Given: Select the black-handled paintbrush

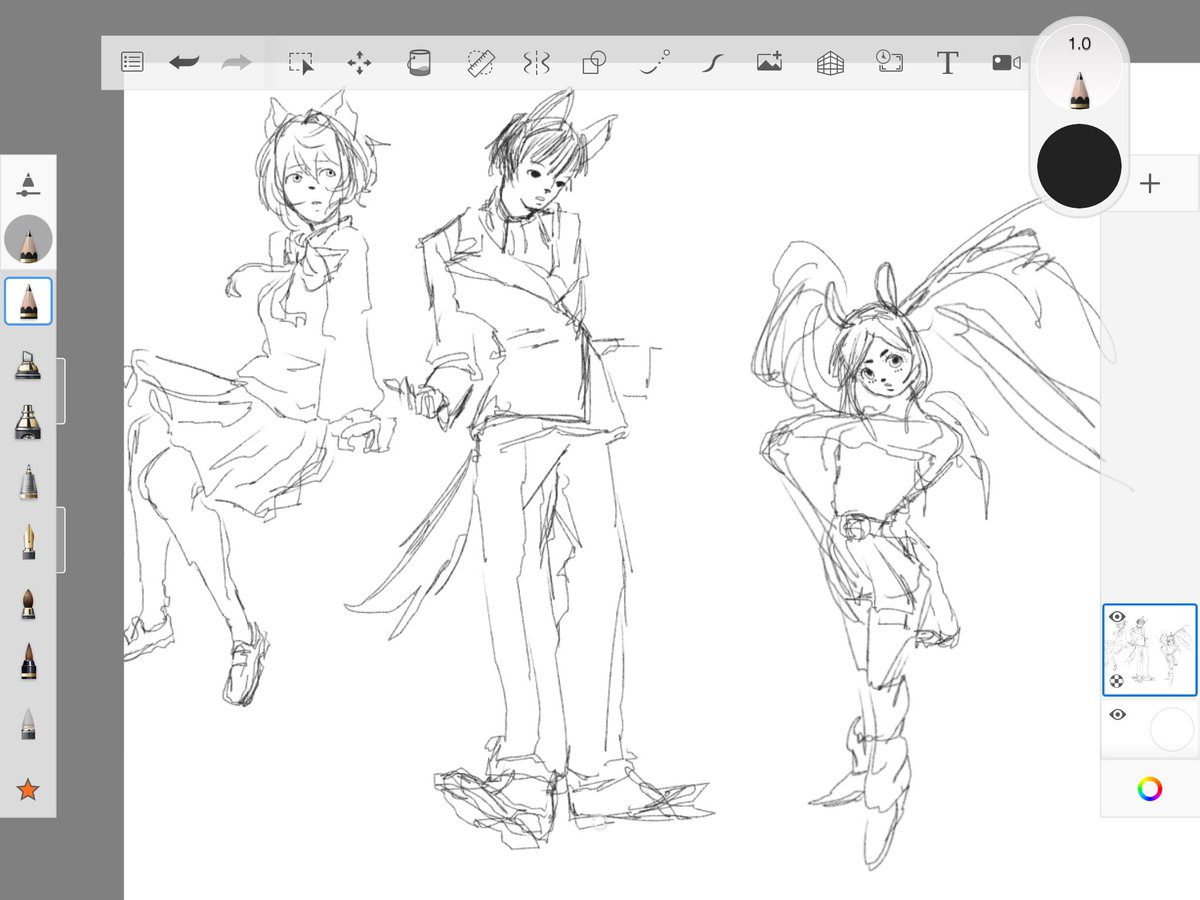Looking at the screenshot, I should pyautogui.click(x=28, y=662).
